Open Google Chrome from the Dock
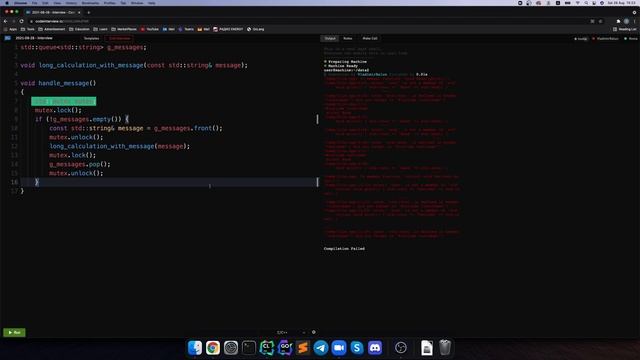The height and width of the screenshot is (360, 640). click(213, 348)
